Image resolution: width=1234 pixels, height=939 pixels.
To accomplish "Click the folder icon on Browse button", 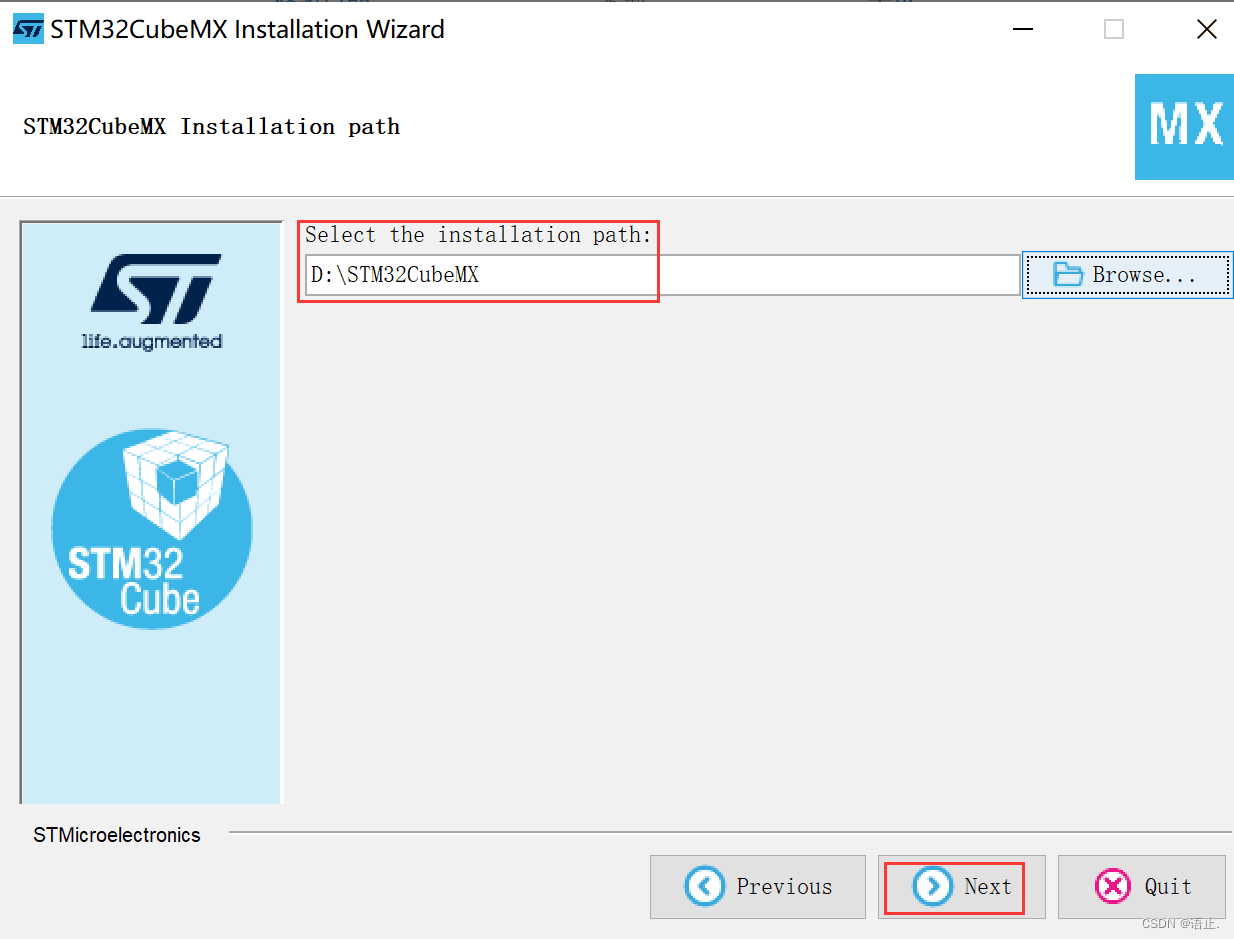I will [1069, 274].
